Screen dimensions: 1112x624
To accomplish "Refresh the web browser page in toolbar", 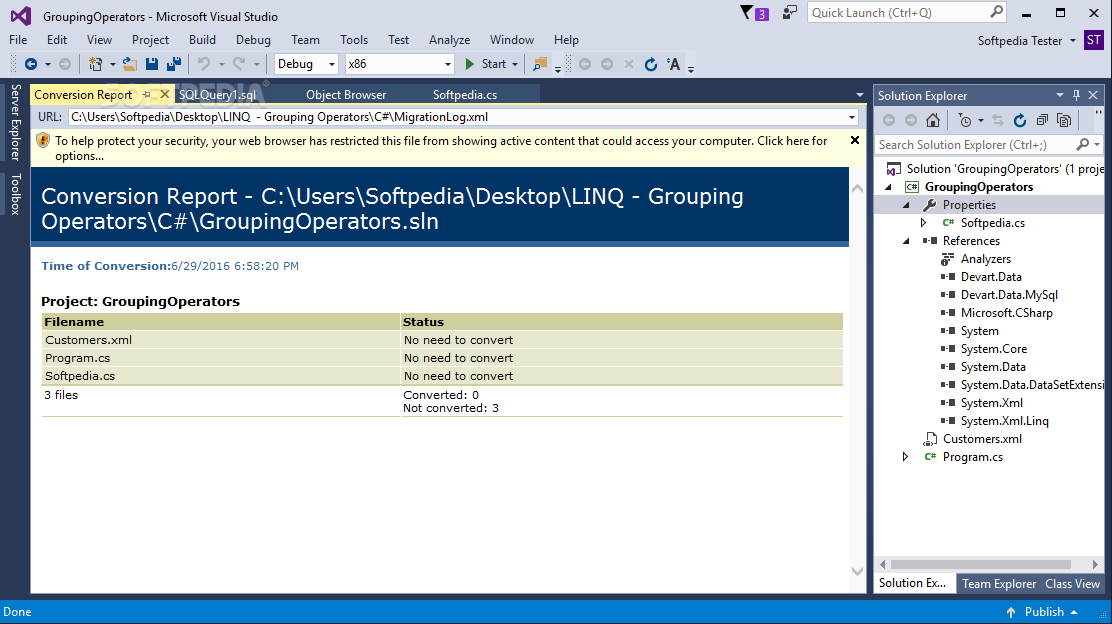I will pyautogui.click(x=650, y=64).
